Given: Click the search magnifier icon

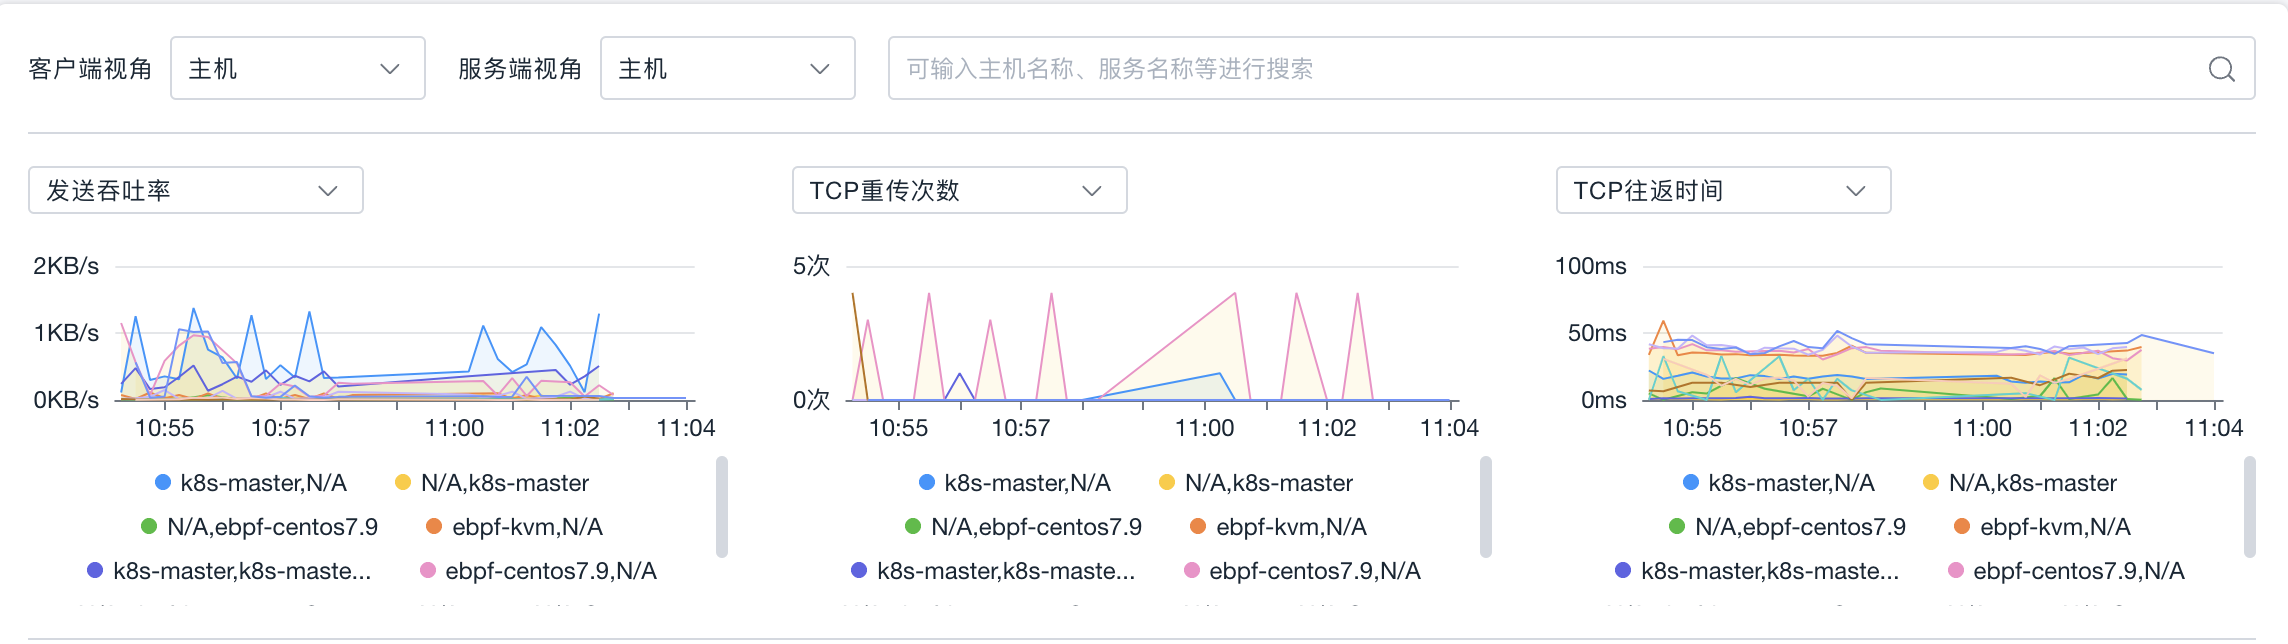Looking at the screenshot, I should click(2221, 69).
